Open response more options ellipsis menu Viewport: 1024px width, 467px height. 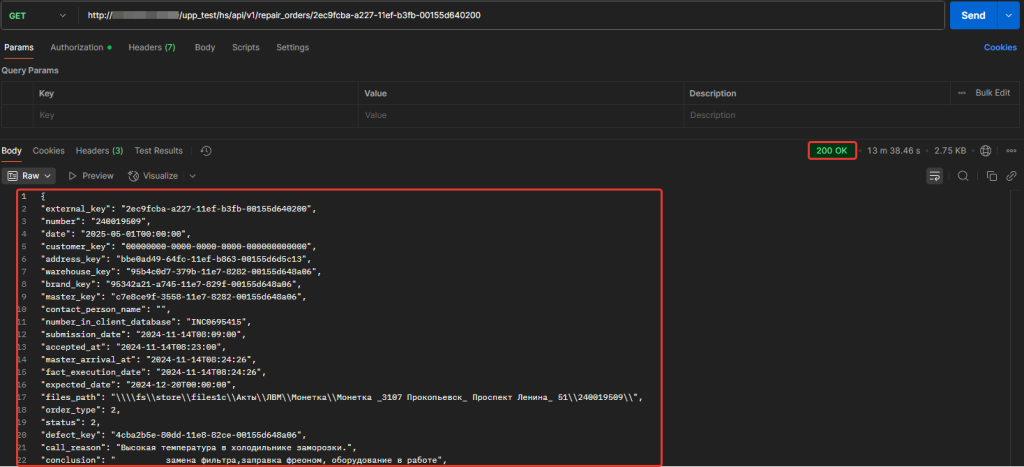click(1011, 151)
